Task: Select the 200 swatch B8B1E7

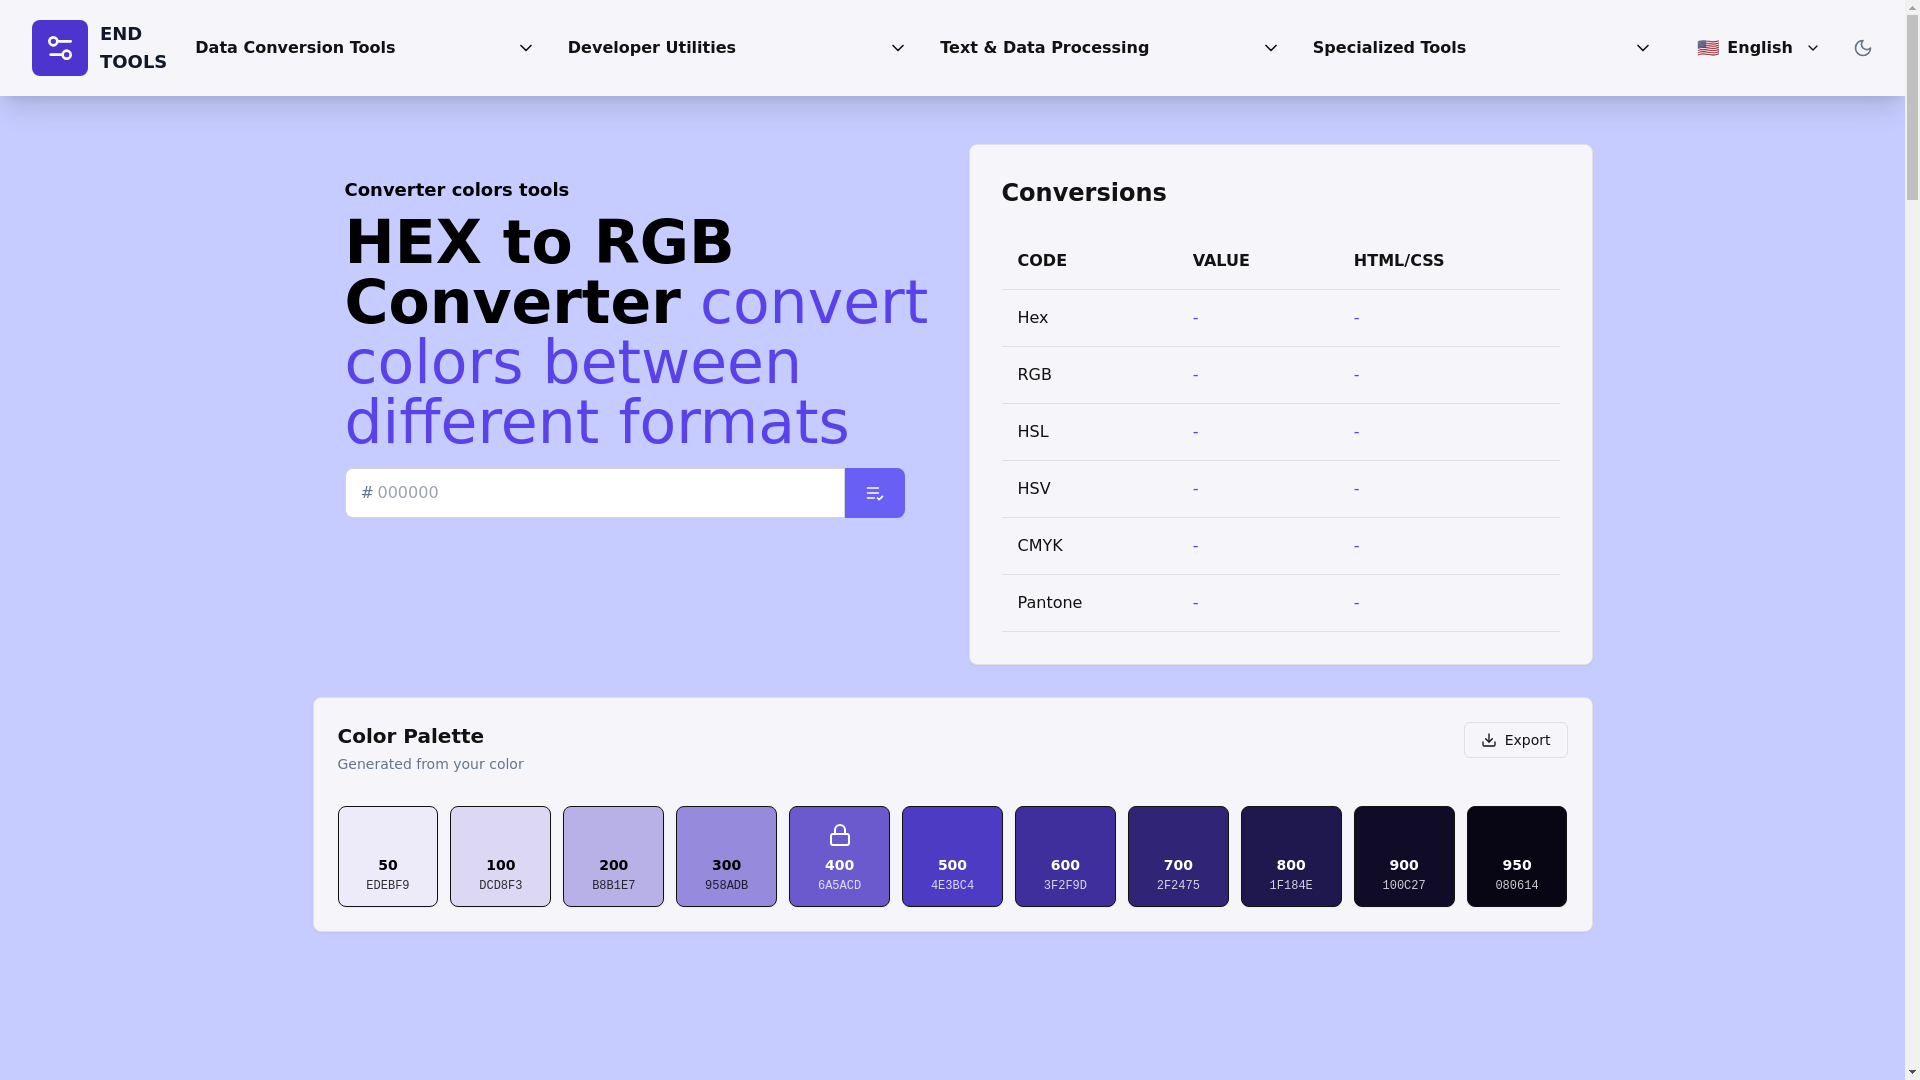Action: click(x=613, y=857)
